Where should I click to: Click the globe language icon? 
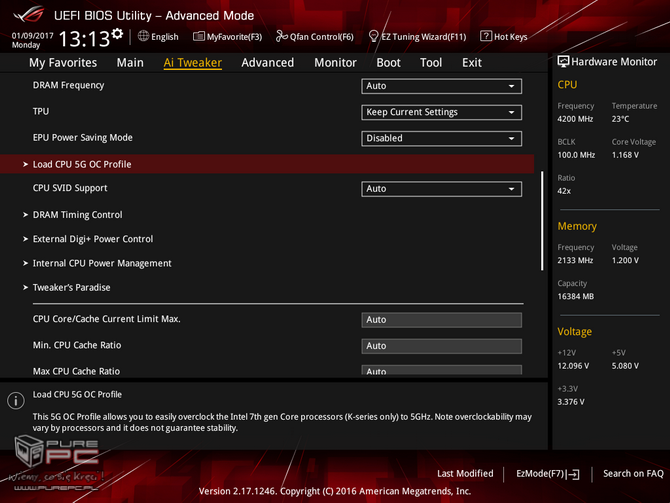(143, 36)
